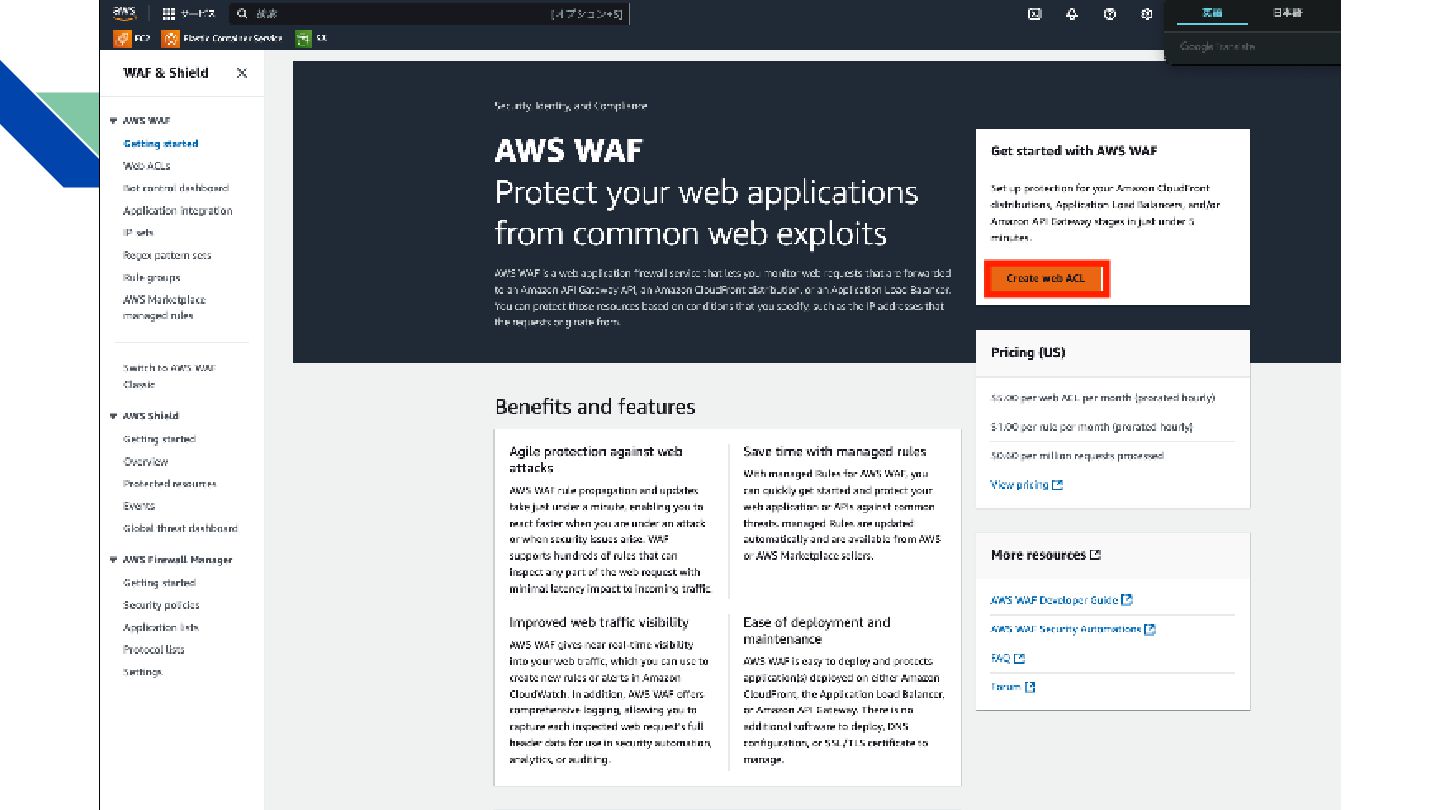
Task: Open Global threat dashboard
Action: coord(181,528)
